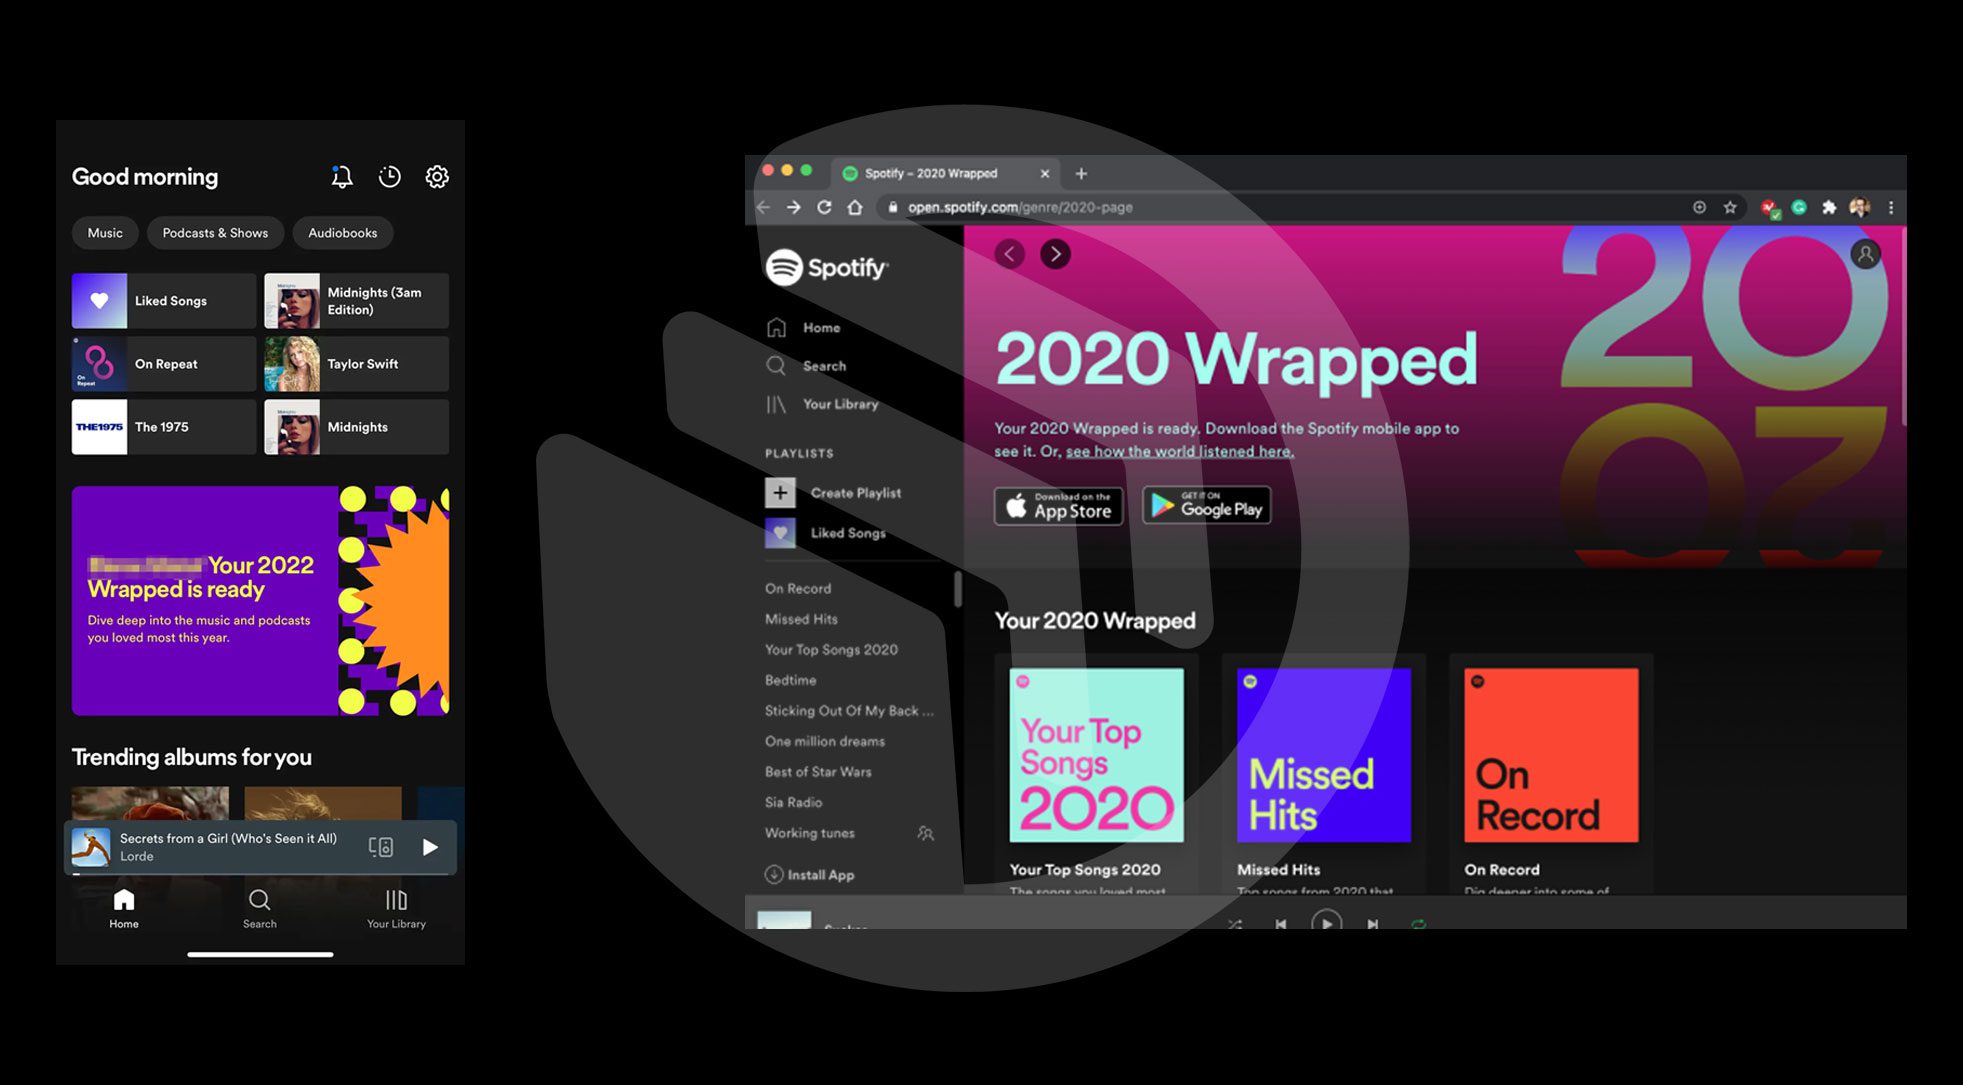The width and height of the screenshot is (1963, 1085).
Task: Tap Home tab in mobile bottom bar
Action: pos(124,909)
